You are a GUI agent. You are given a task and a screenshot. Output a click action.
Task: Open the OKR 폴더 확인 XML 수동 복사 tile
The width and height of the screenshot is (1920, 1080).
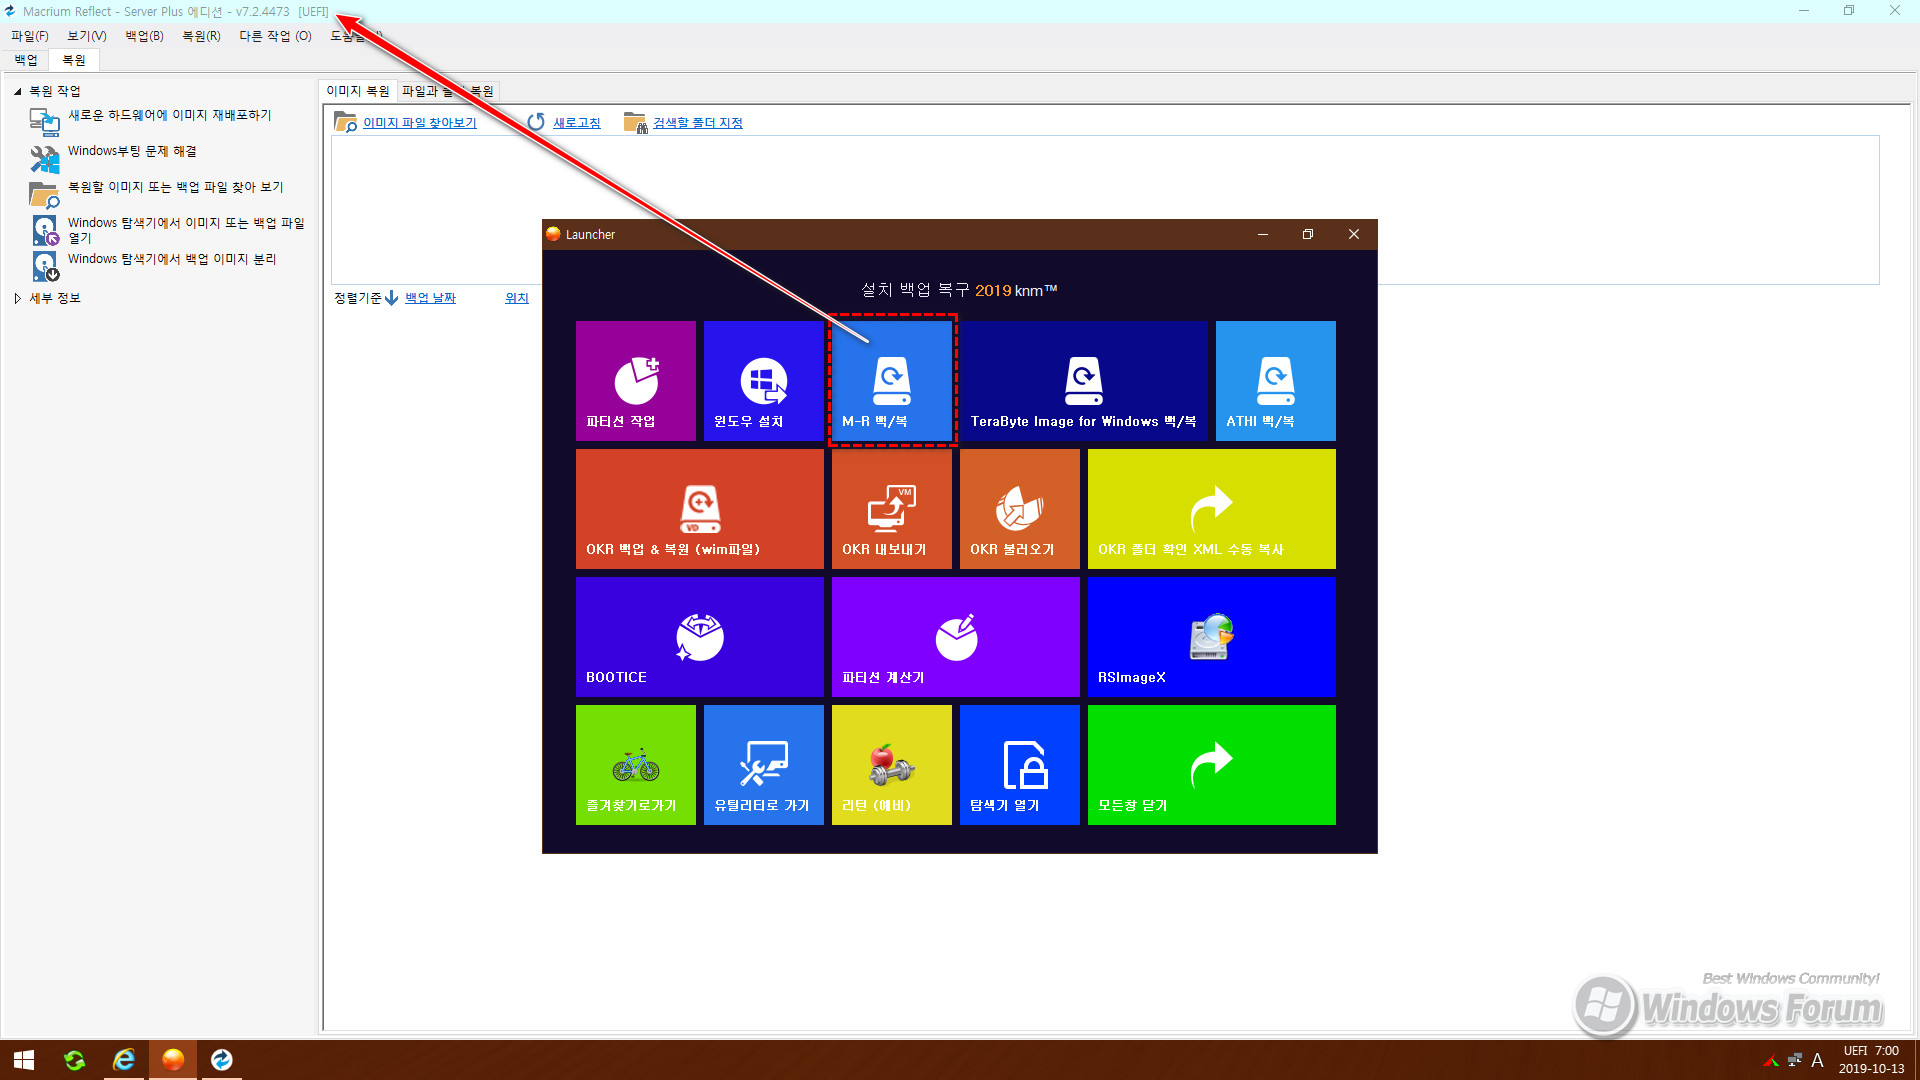pos(1211,509)
